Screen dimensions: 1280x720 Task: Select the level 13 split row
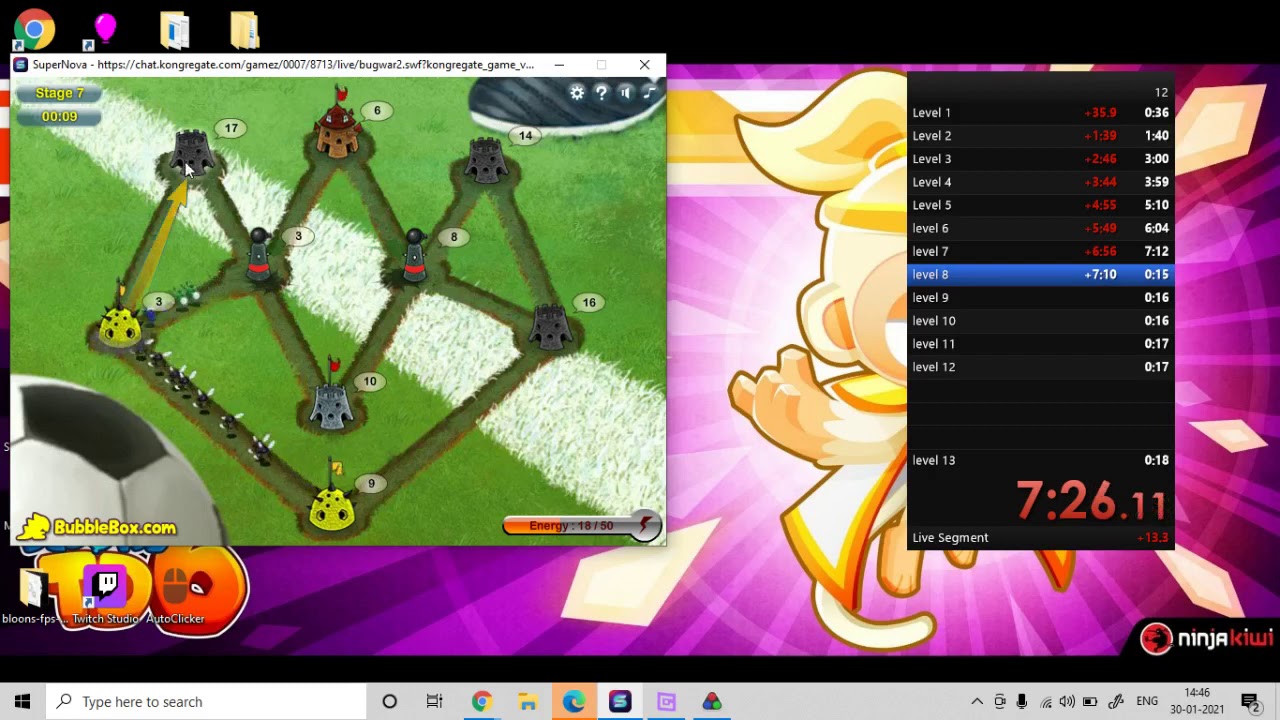[x=1040, y=460]
